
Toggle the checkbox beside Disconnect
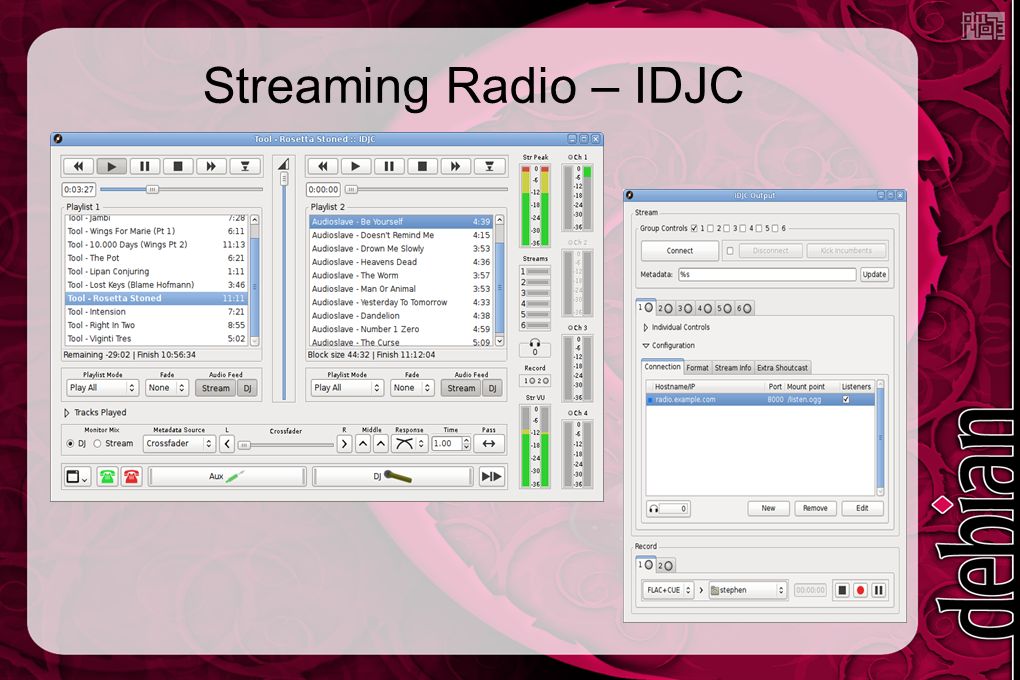730,251
